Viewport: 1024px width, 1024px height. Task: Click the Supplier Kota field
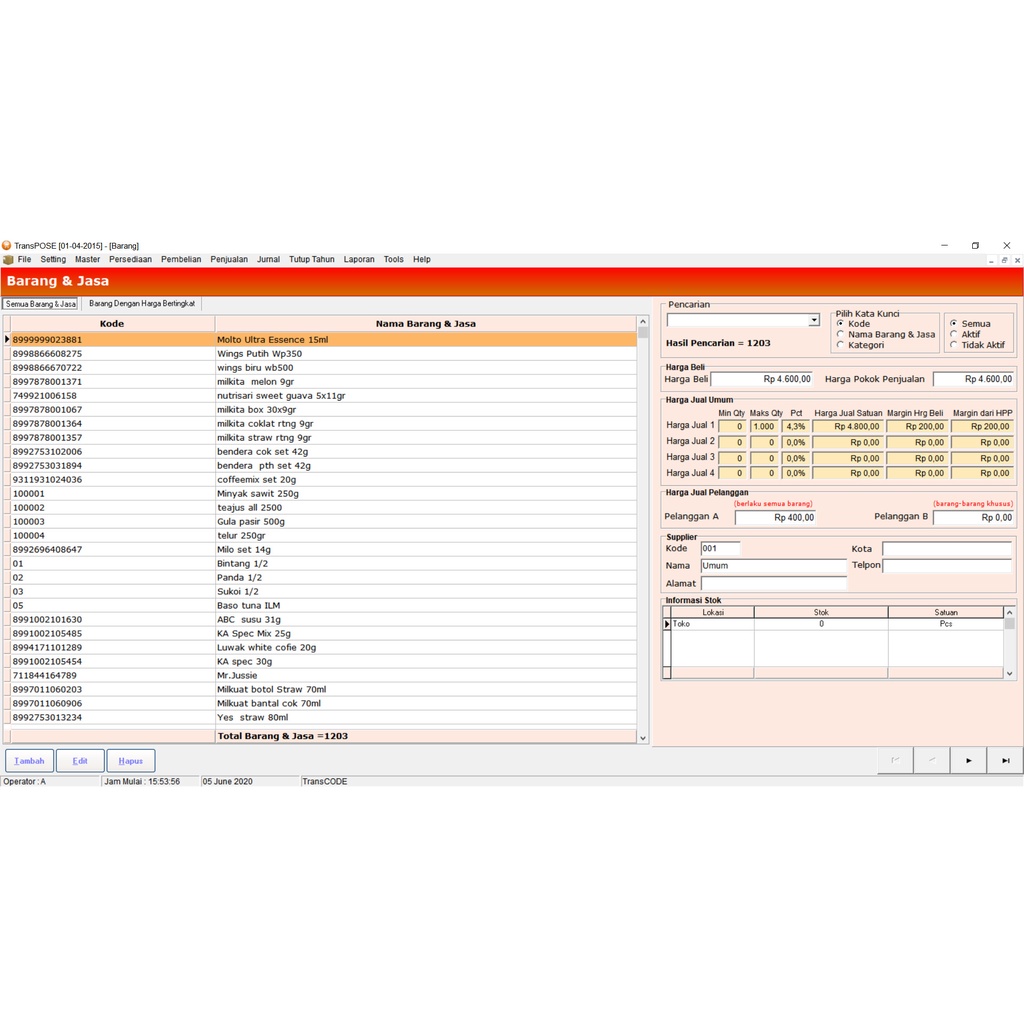[x=947, y=549]
